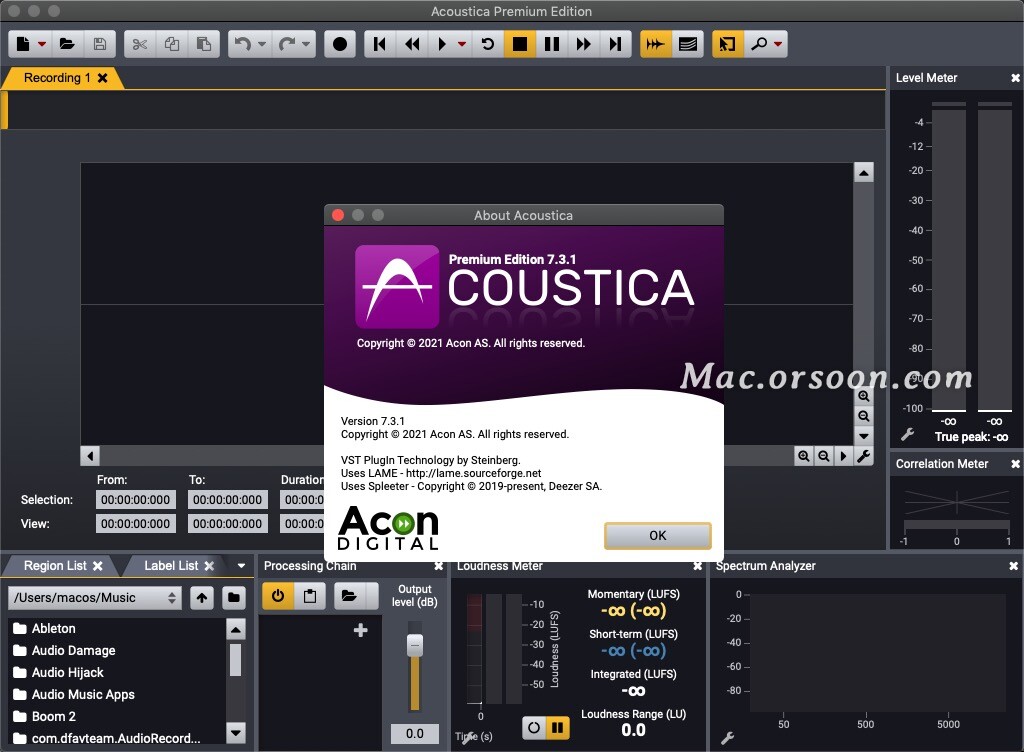Open Level Meter wrench settings

(907, 434)
